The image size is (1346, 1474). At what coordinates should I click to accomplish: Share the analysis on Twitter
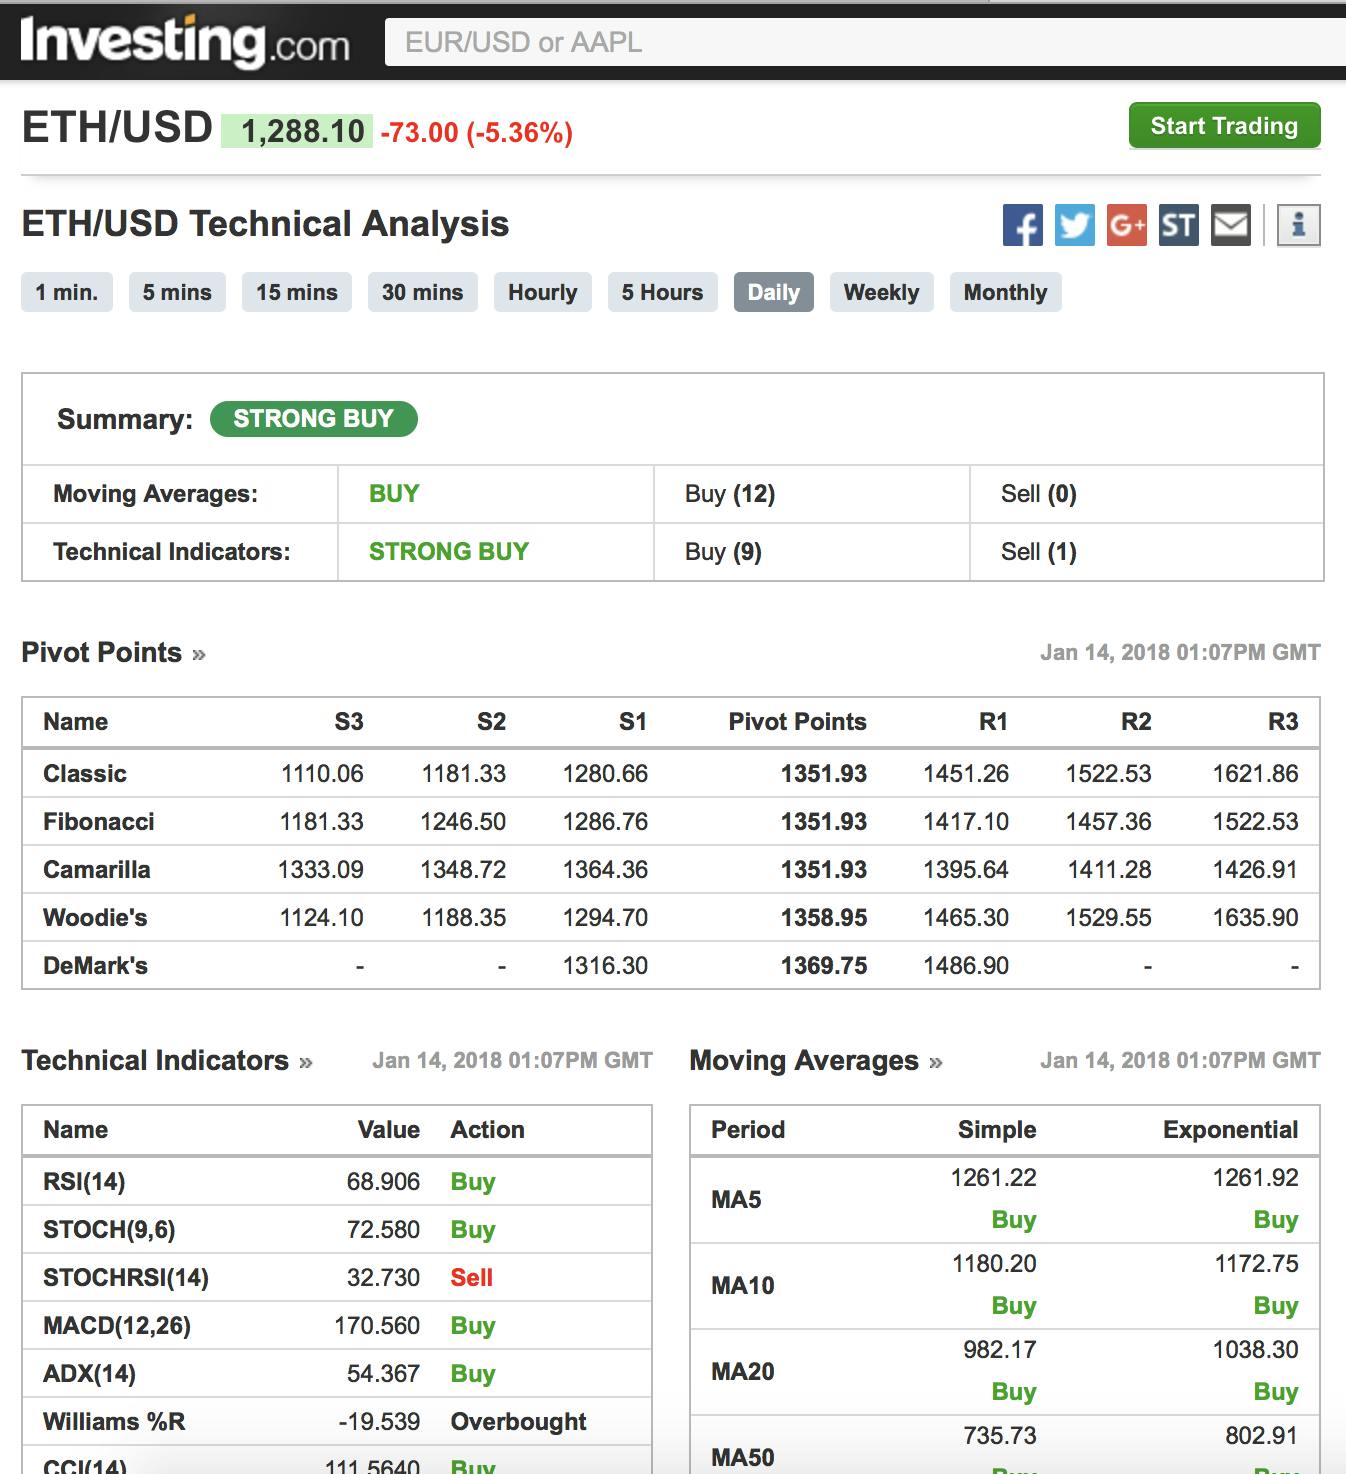[x=1074, y=225]
